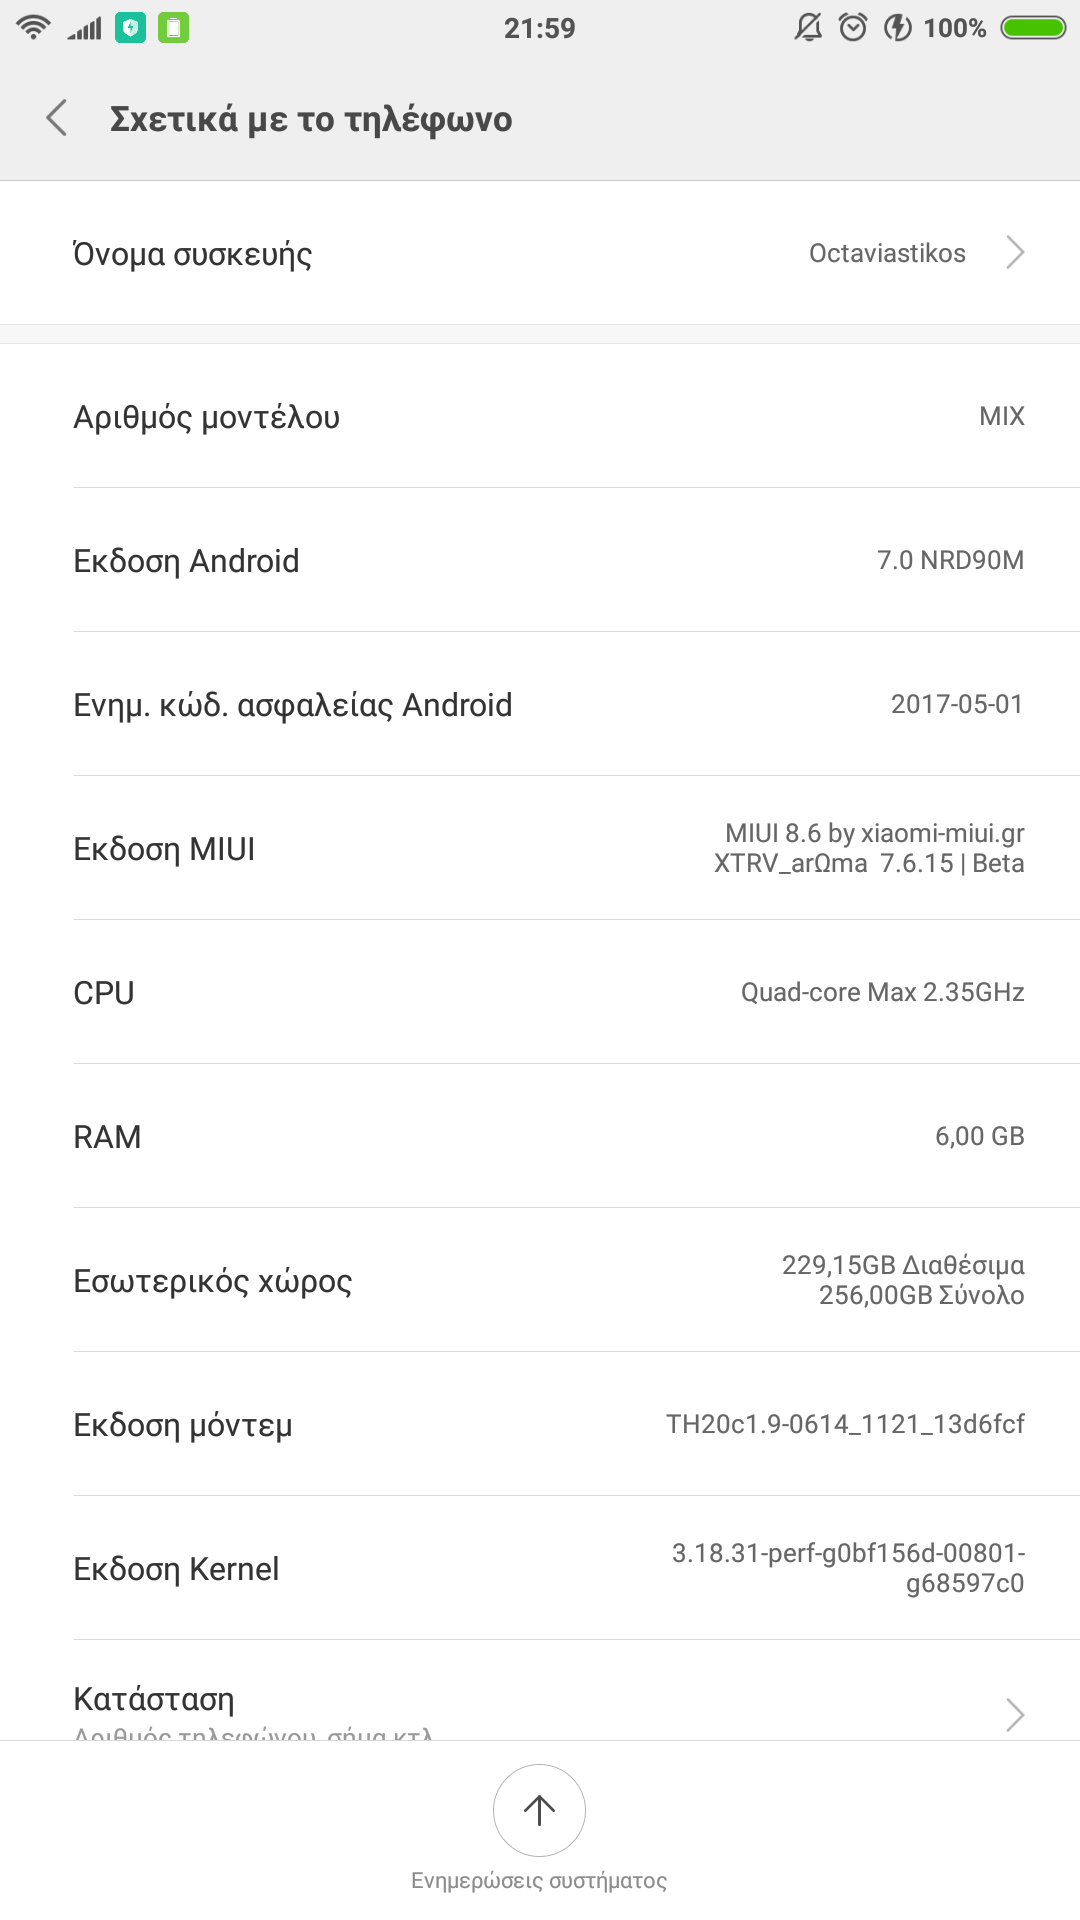
Task: Expand the Κατάσταση row chevron
Action: [x=1015, y=1714]
